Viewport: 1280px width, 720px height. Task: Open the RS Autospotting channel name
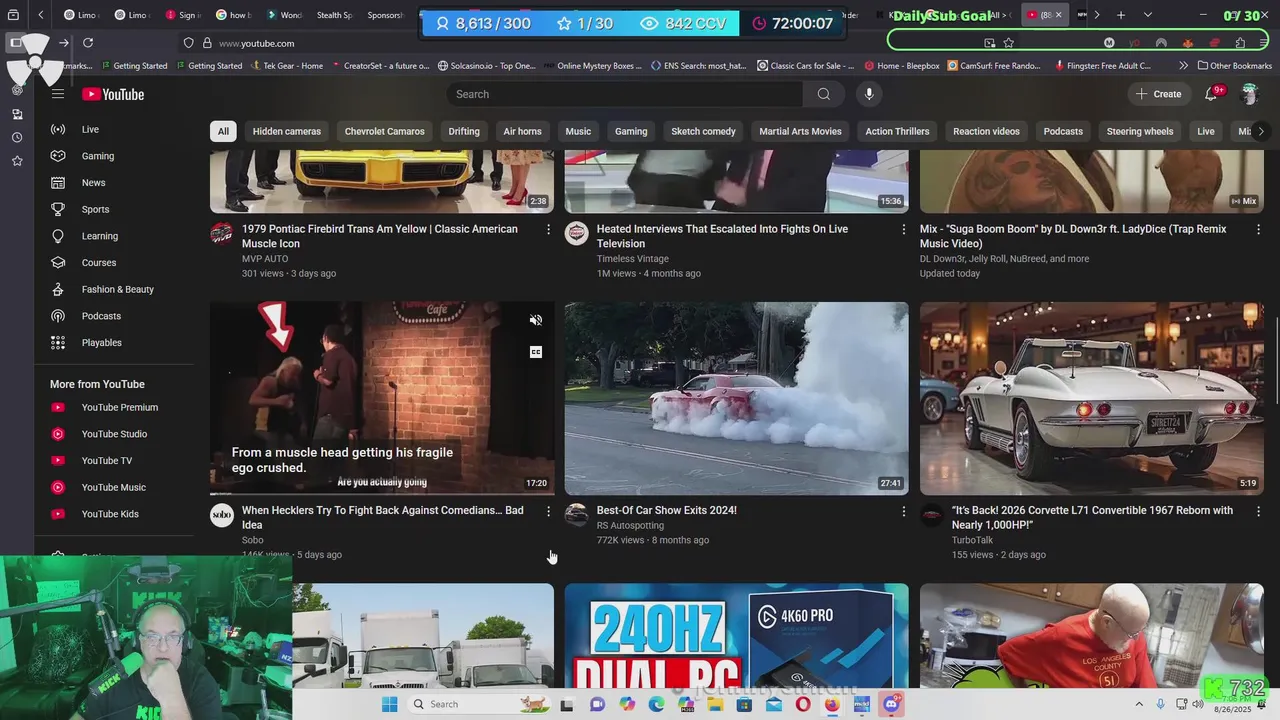point(630,525)
